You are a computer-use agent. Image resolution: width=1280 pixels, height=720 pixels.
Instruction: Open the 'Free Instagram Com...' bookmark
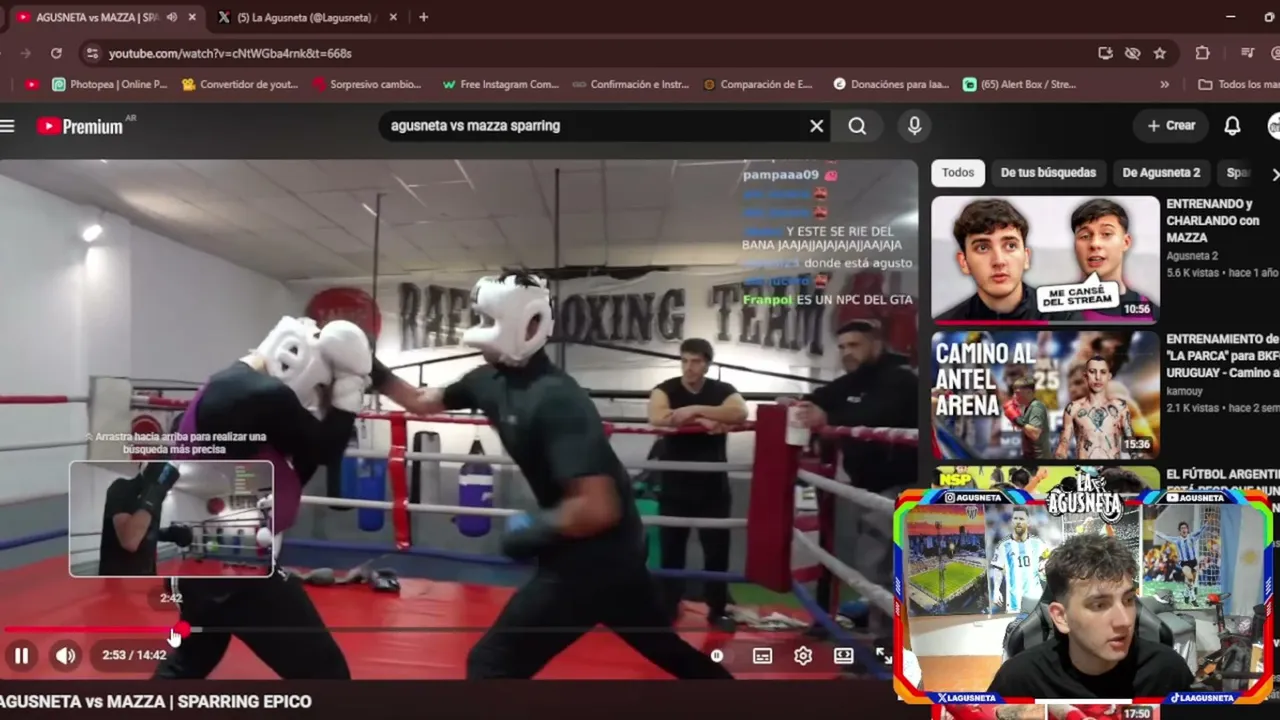500,85
